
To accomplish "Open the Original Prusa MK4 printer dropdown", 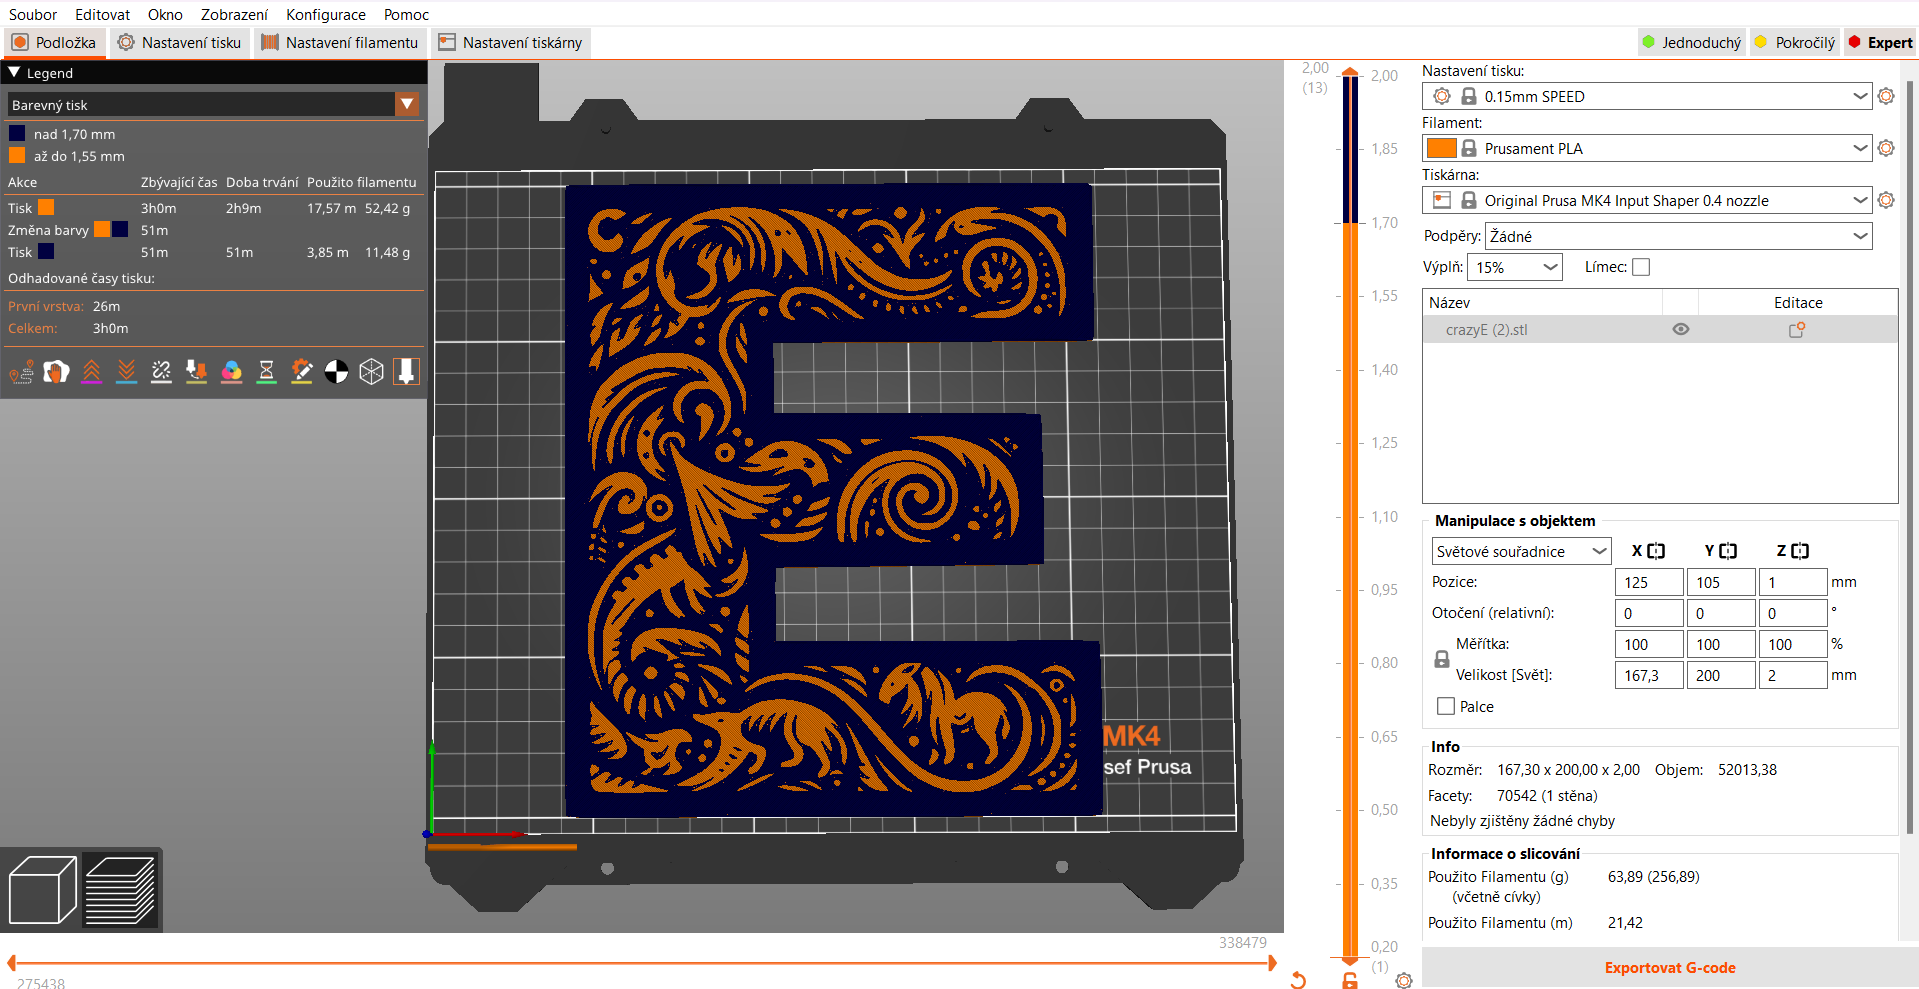I will (x=1646, y=200).
